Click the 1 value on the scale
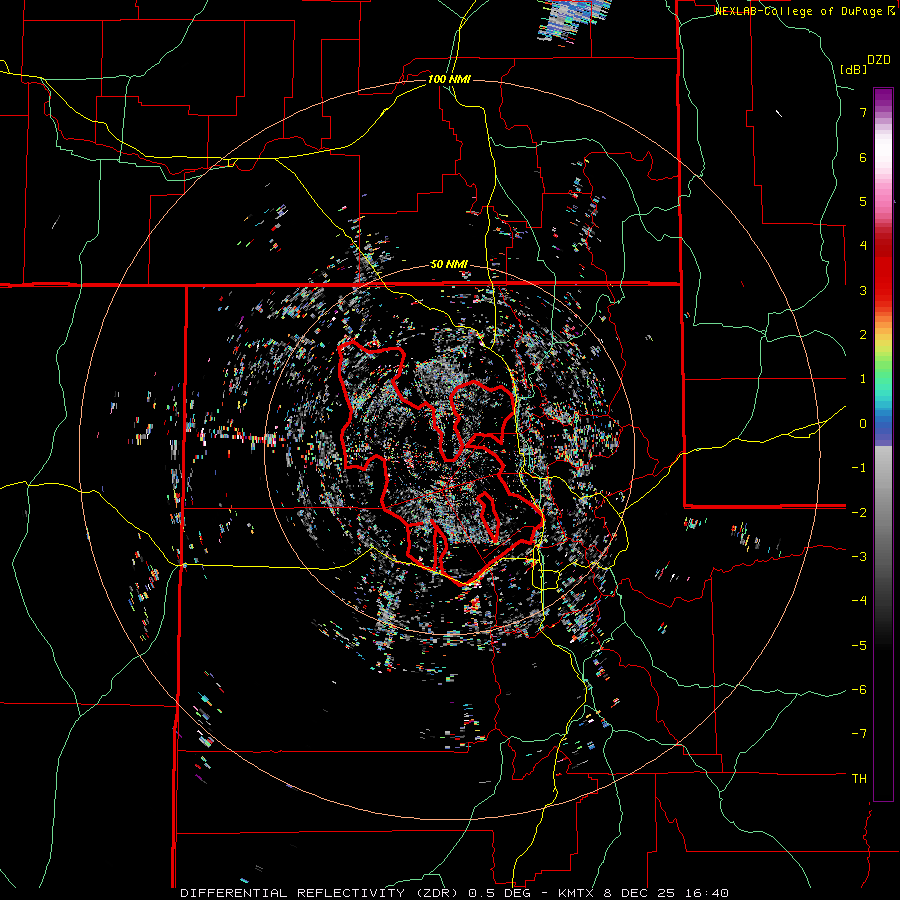Viewport: 900px width, 900px height. [863, 379]
